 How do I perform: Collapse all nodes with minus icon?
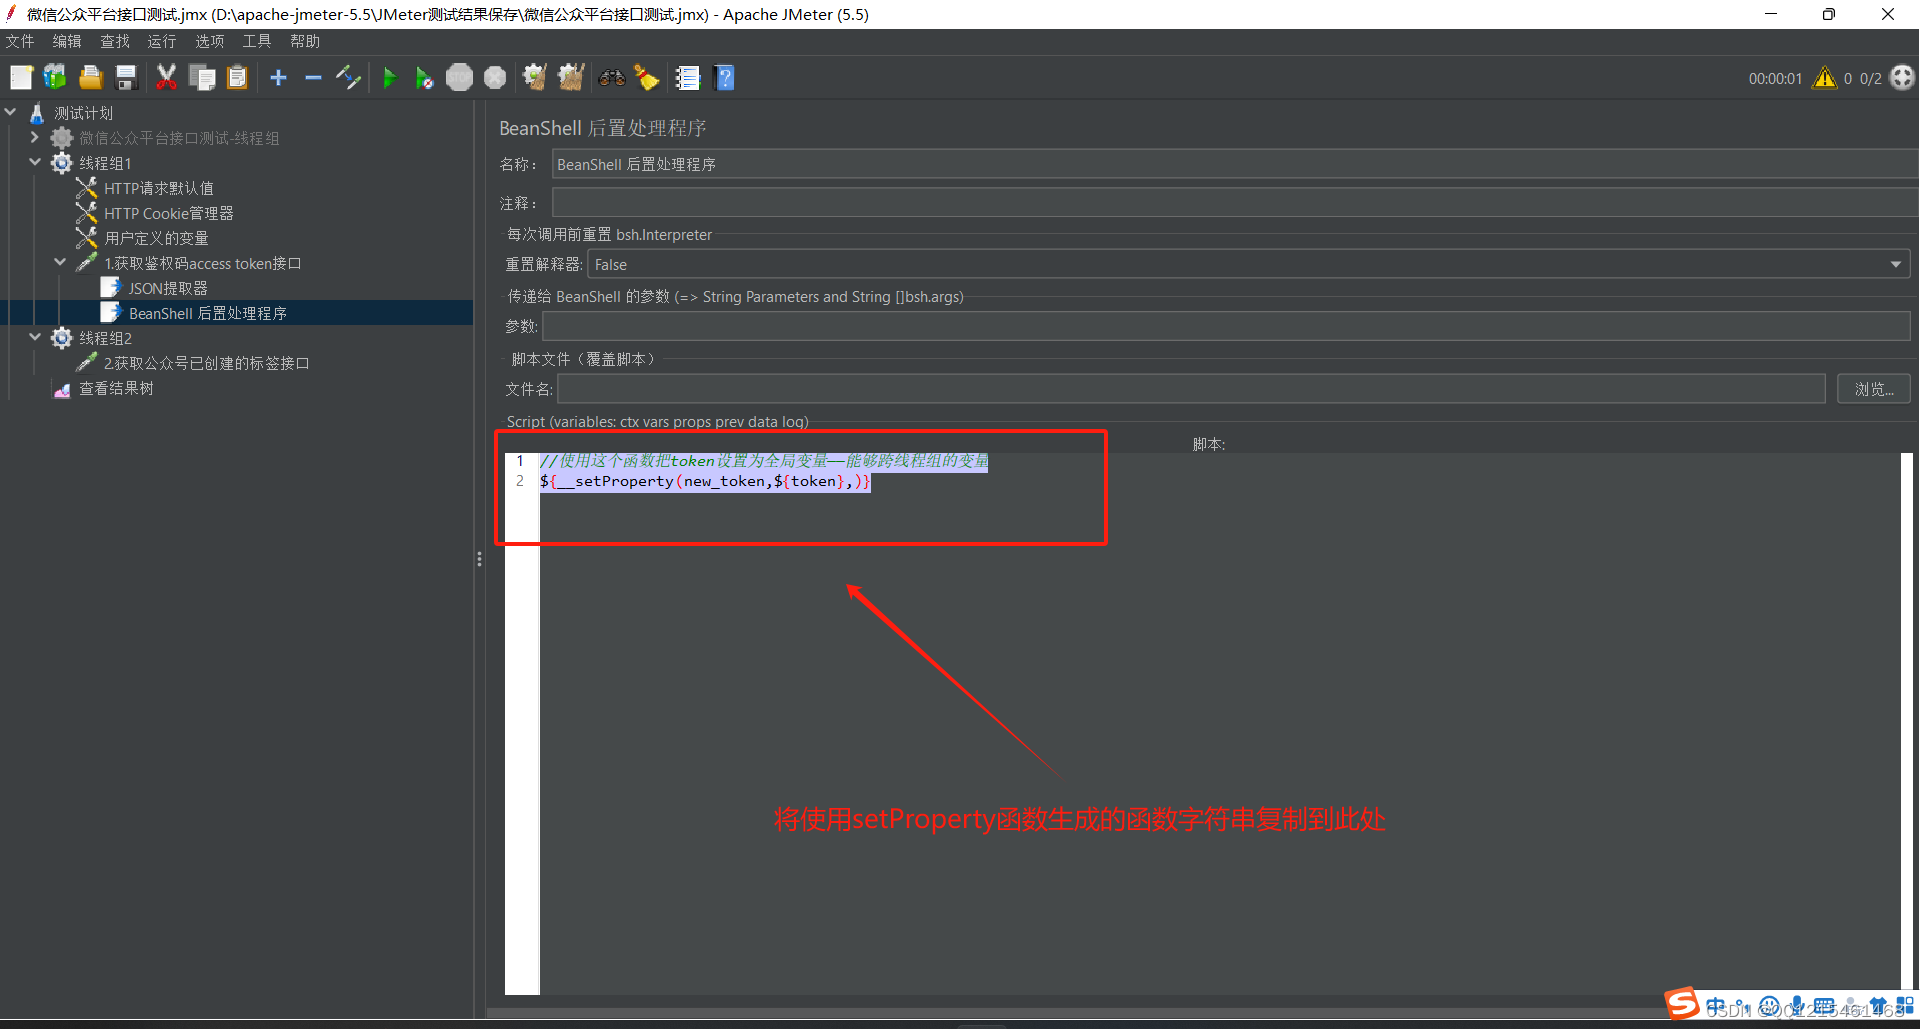pos(313,77)
